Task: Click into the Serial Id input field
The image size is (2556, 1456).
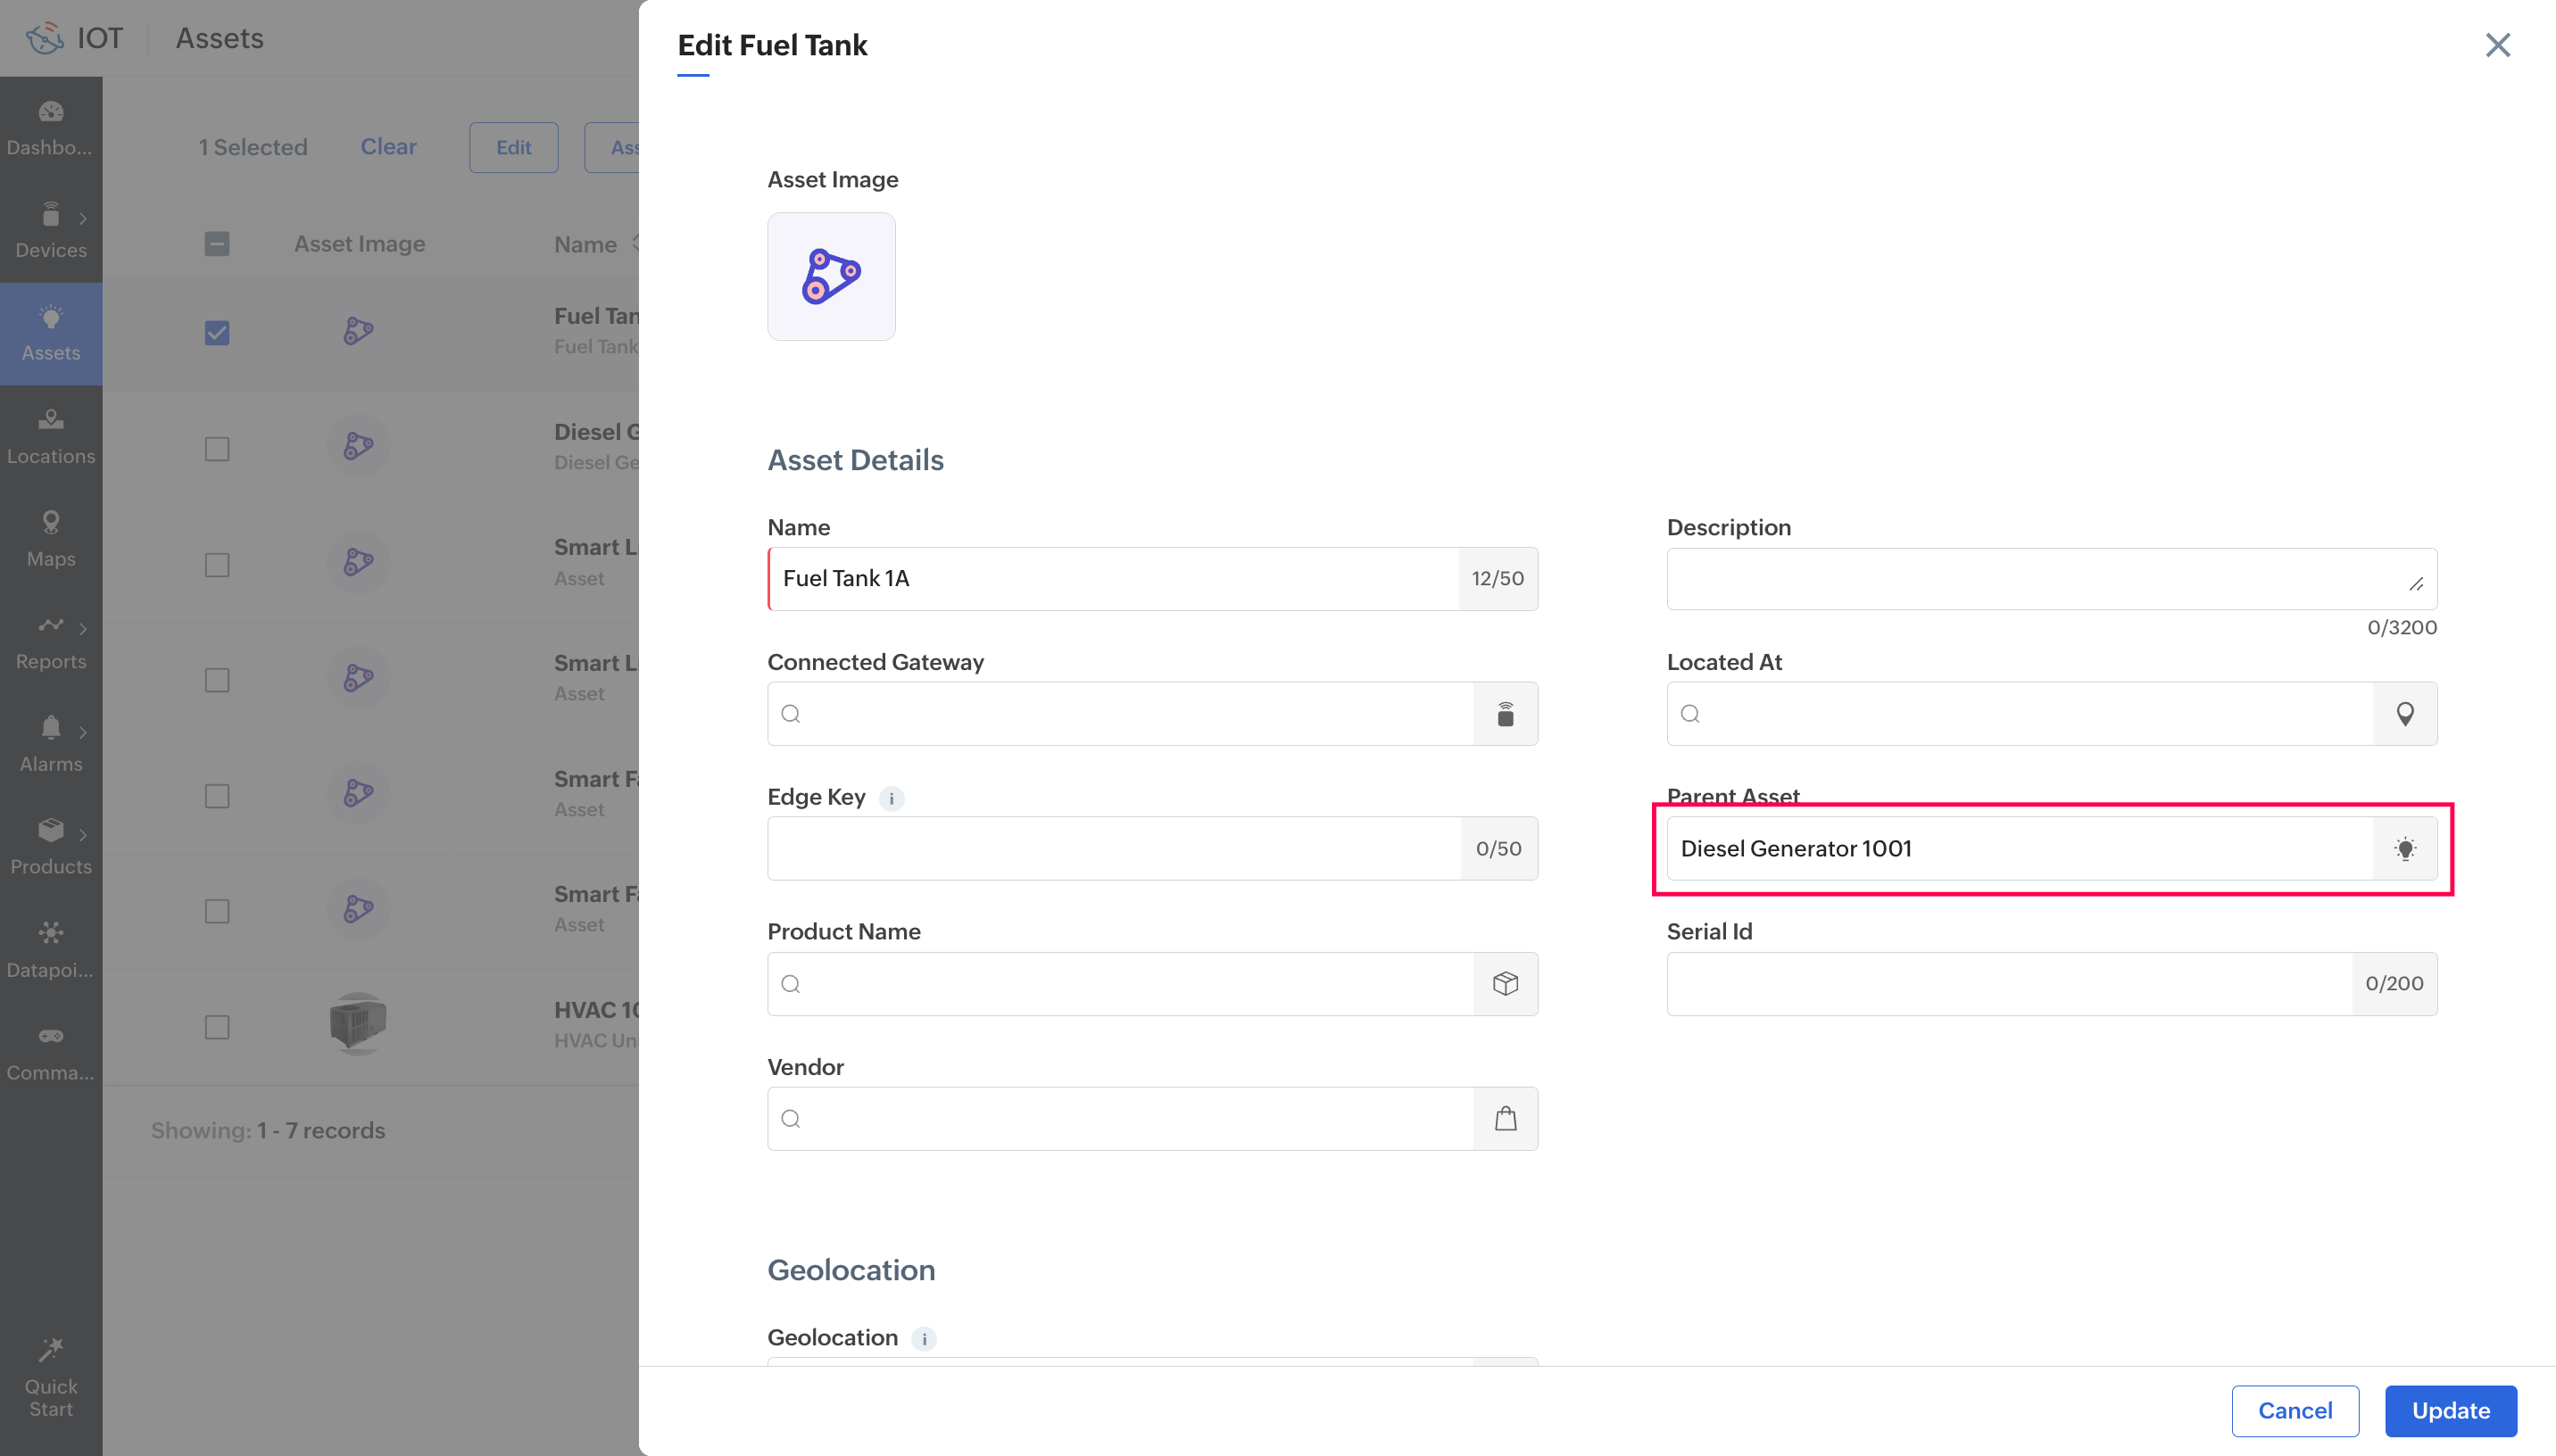Action: [2010, 984]
